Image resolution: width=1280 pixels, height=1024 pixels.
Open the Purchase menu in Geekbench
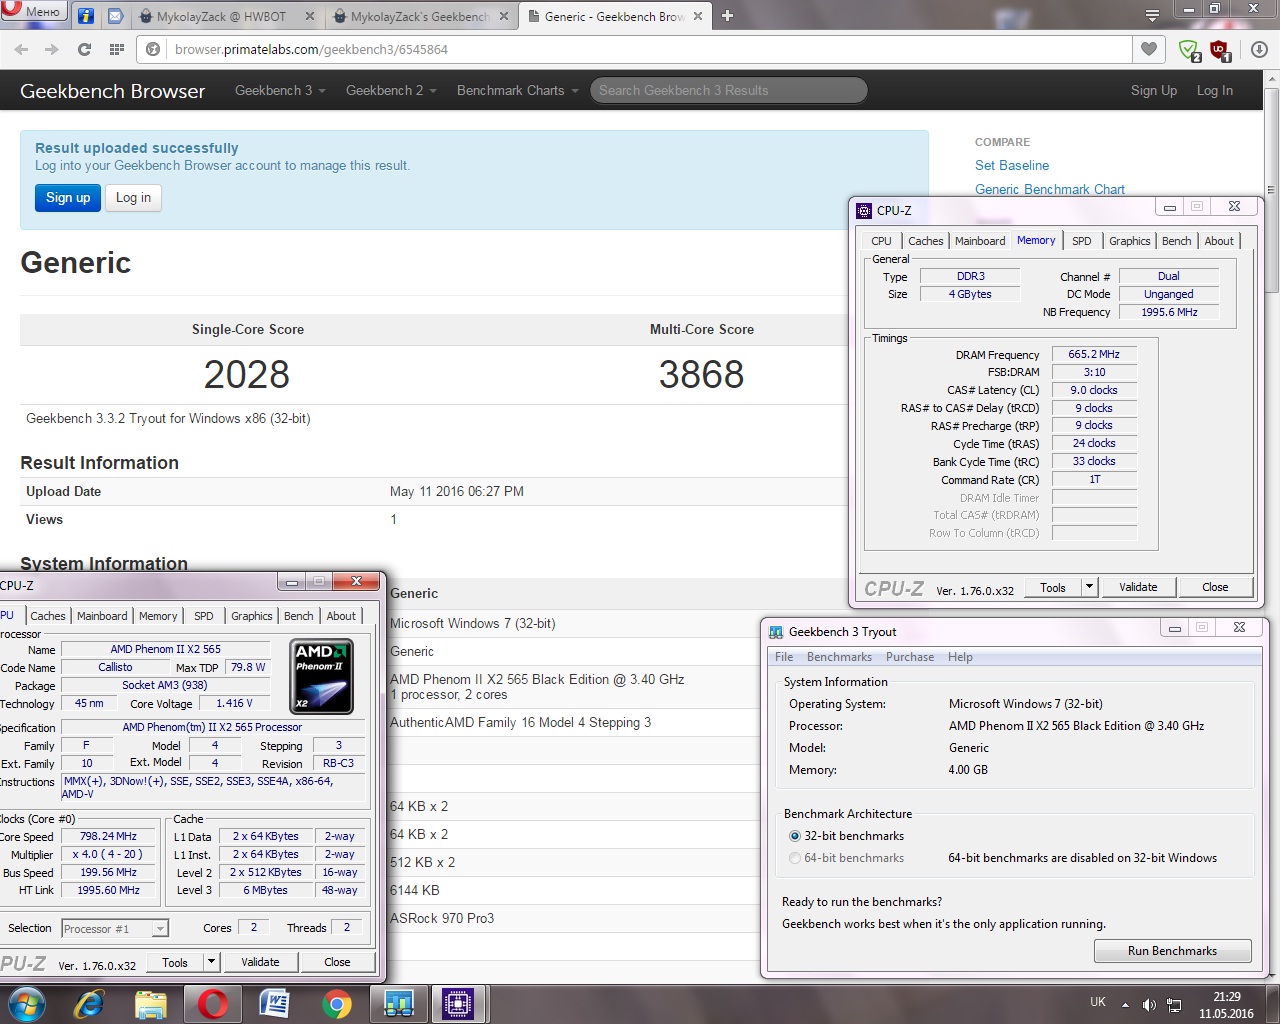(910, 657)
